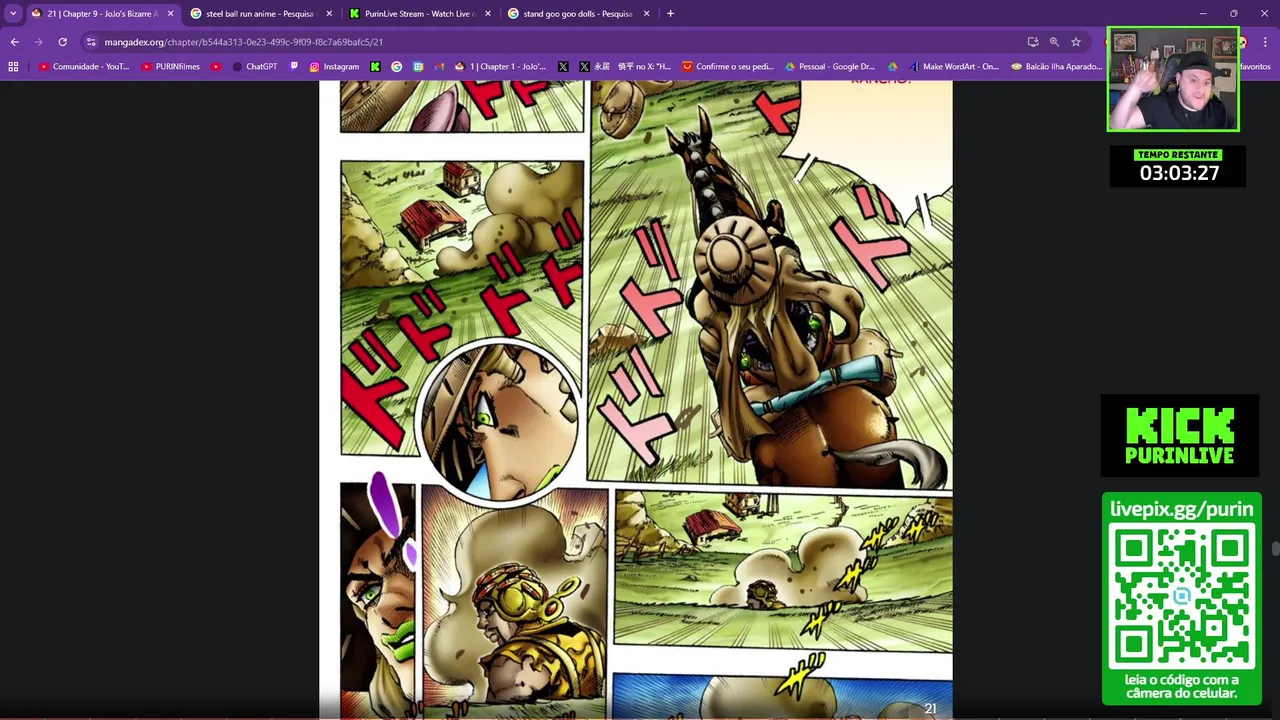Viewport: 1280px width, 720px height.
Task: Open the Balcão Ilha Aparador bookmark
Action: coord(1056,67)
